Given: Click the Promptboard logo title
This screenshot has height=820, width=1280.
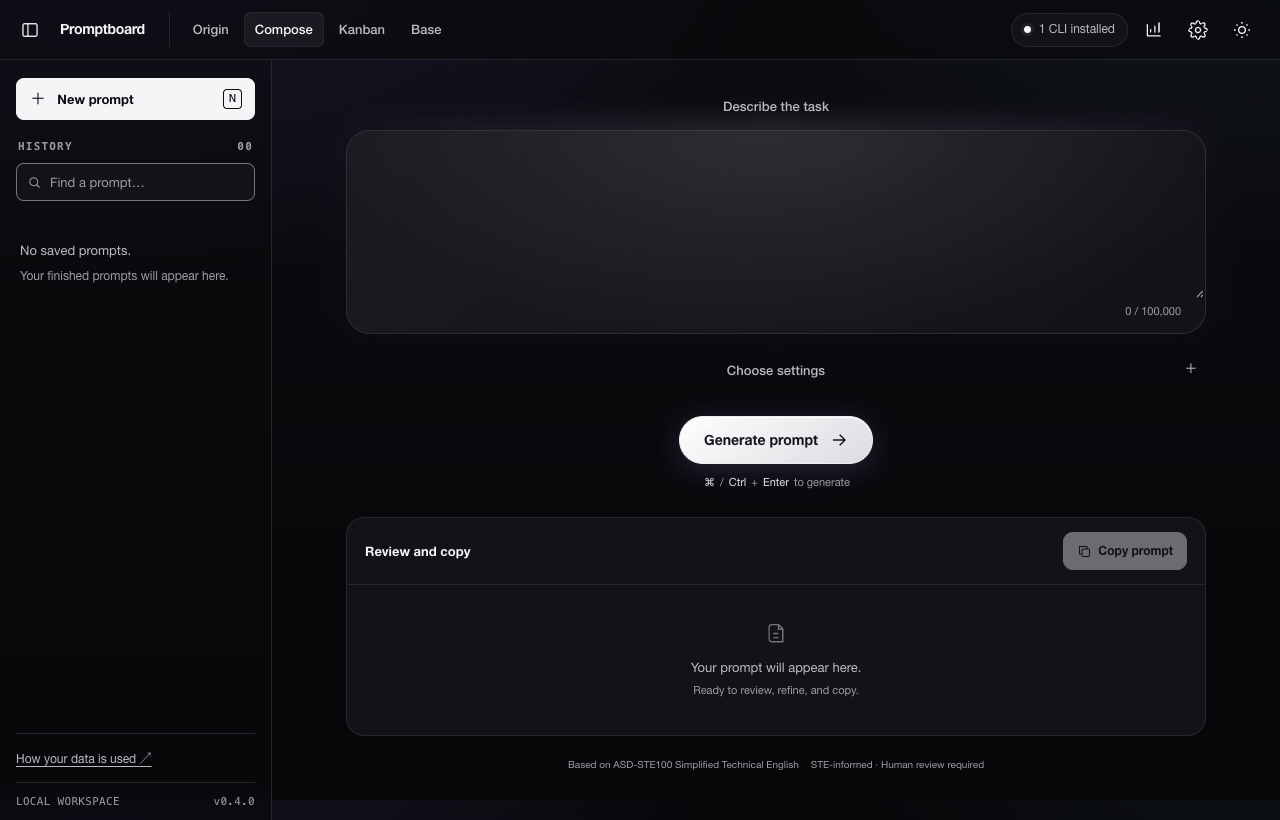Looking at the screenshot, I should pyautogui.click(x=102, y=29).
